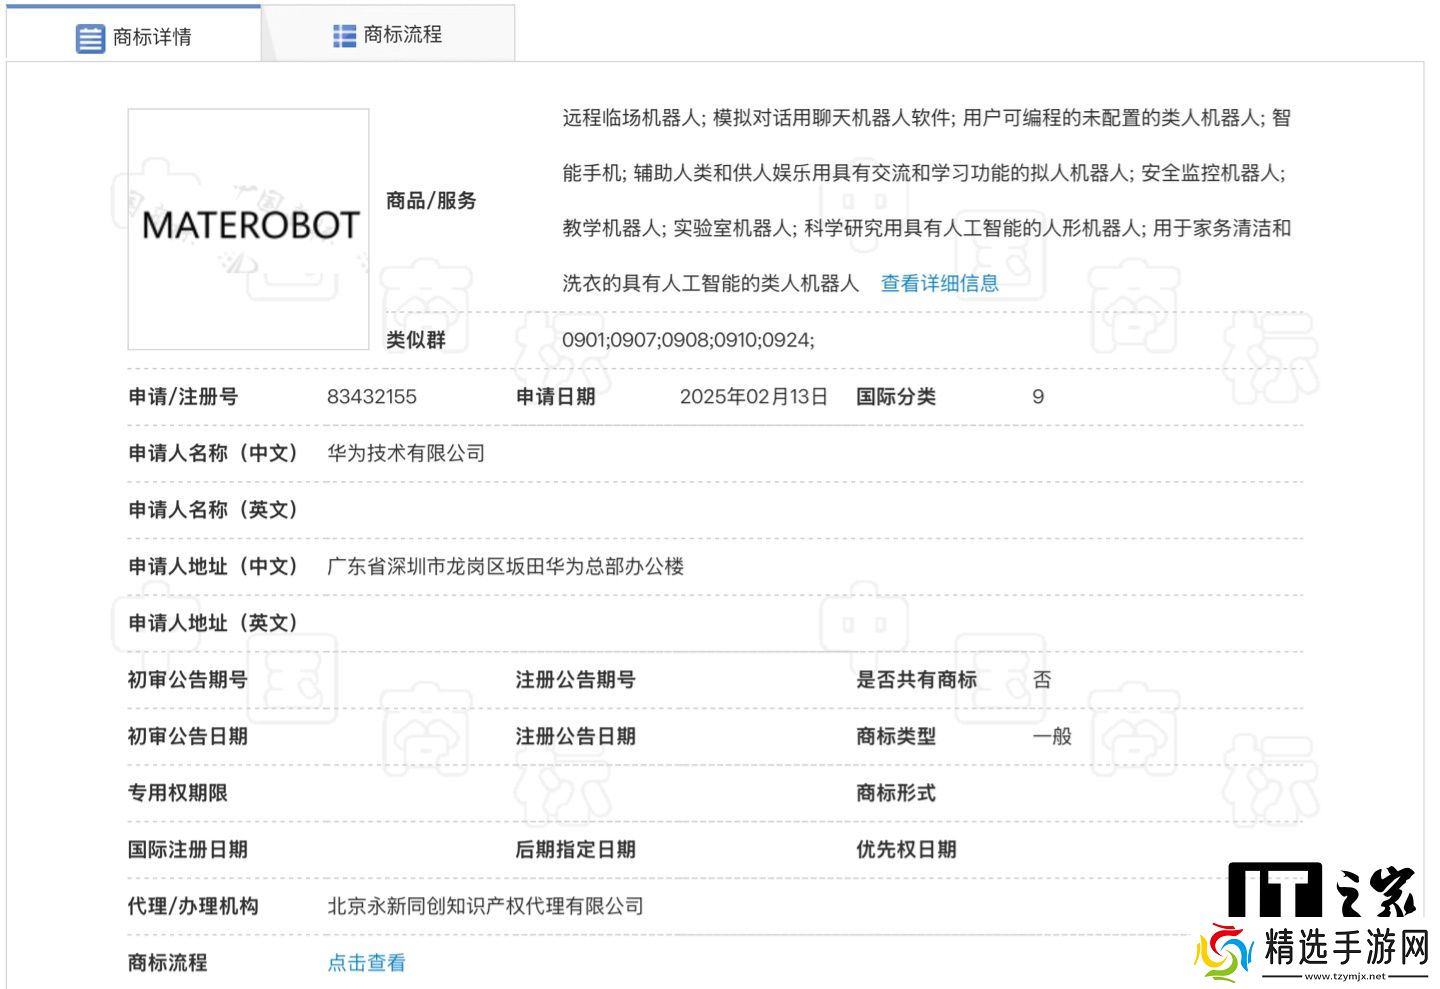Click the grid icon on 商标流程 tab

coord(344,36)
